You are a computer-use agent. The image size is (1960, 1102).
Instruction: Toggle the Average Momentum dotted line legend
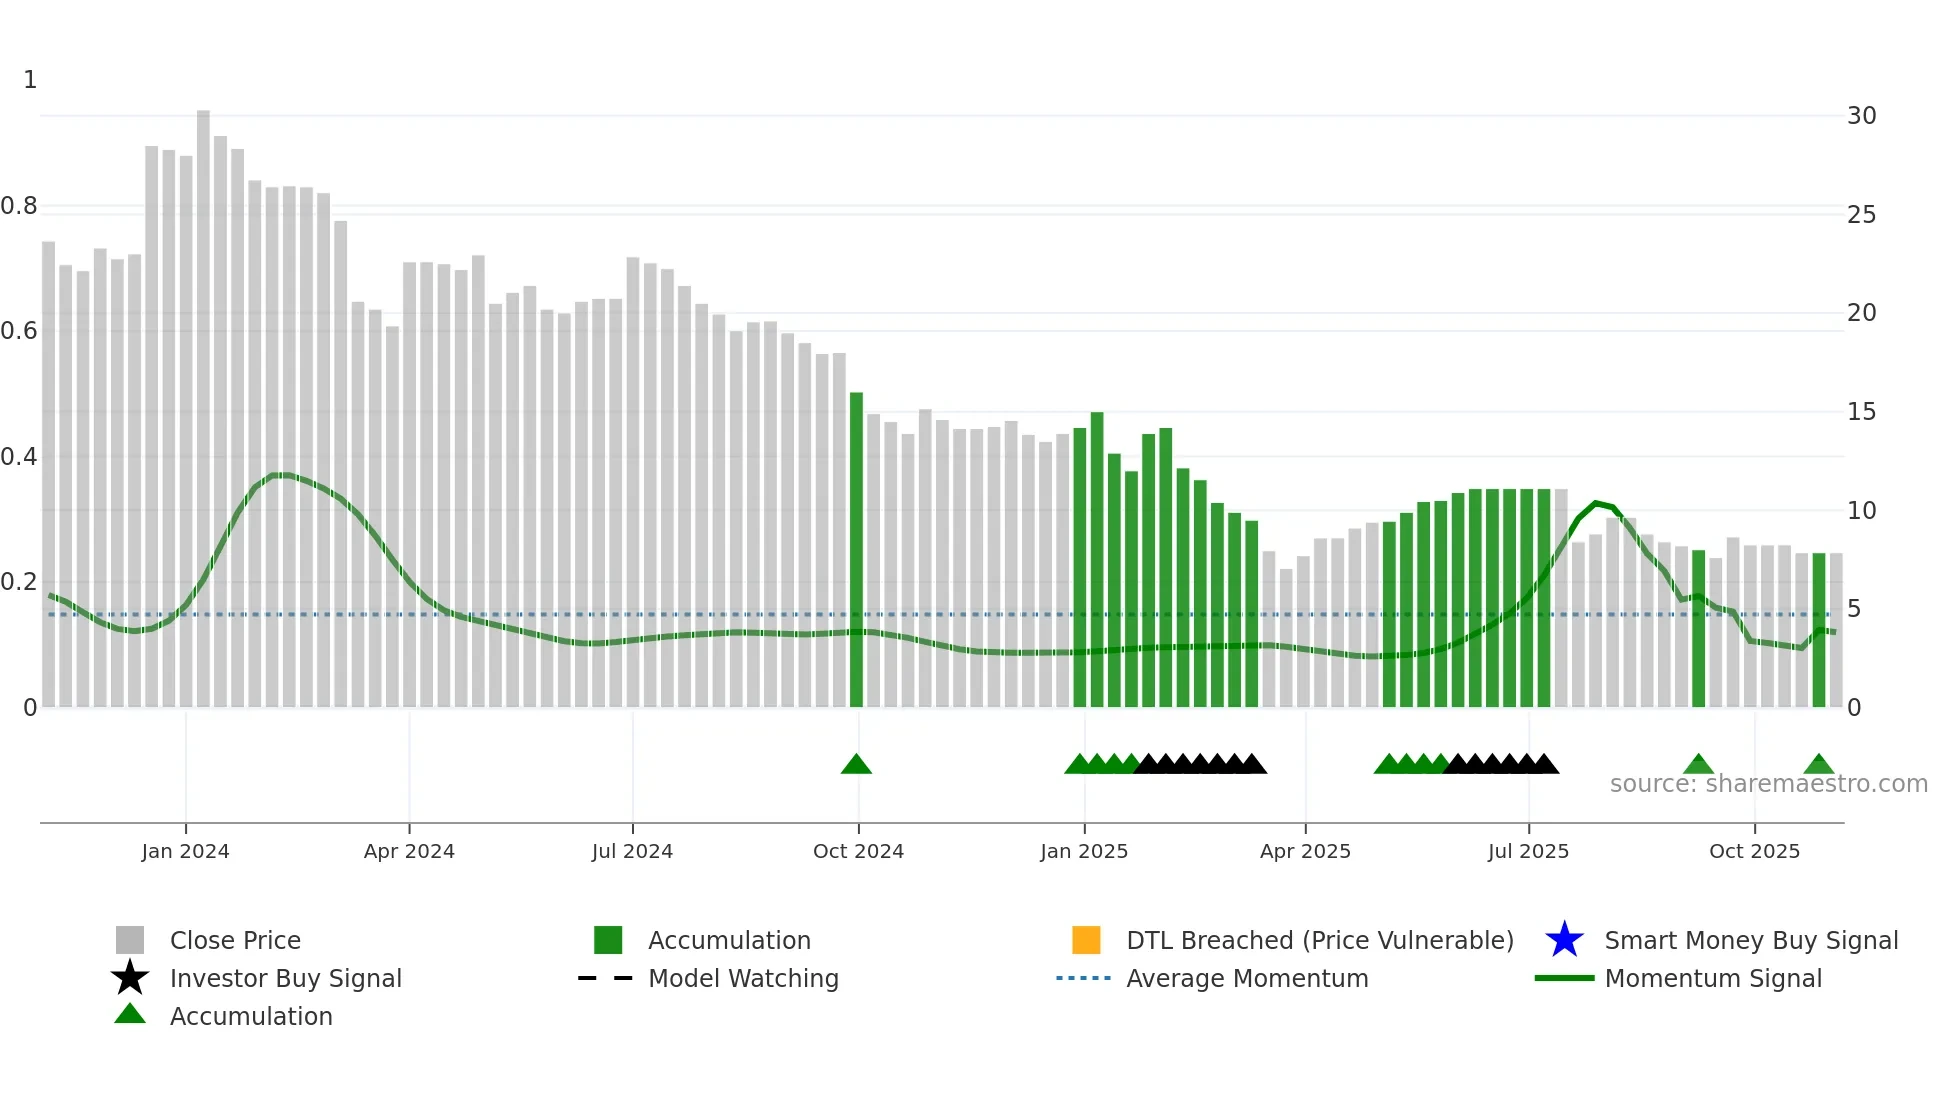pyautogui.click(x=1084, y=978)
